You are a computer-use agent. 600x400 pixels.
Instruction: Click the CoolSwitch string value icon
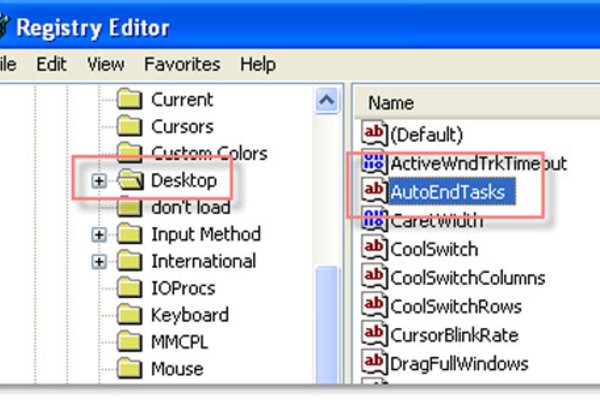374,248
